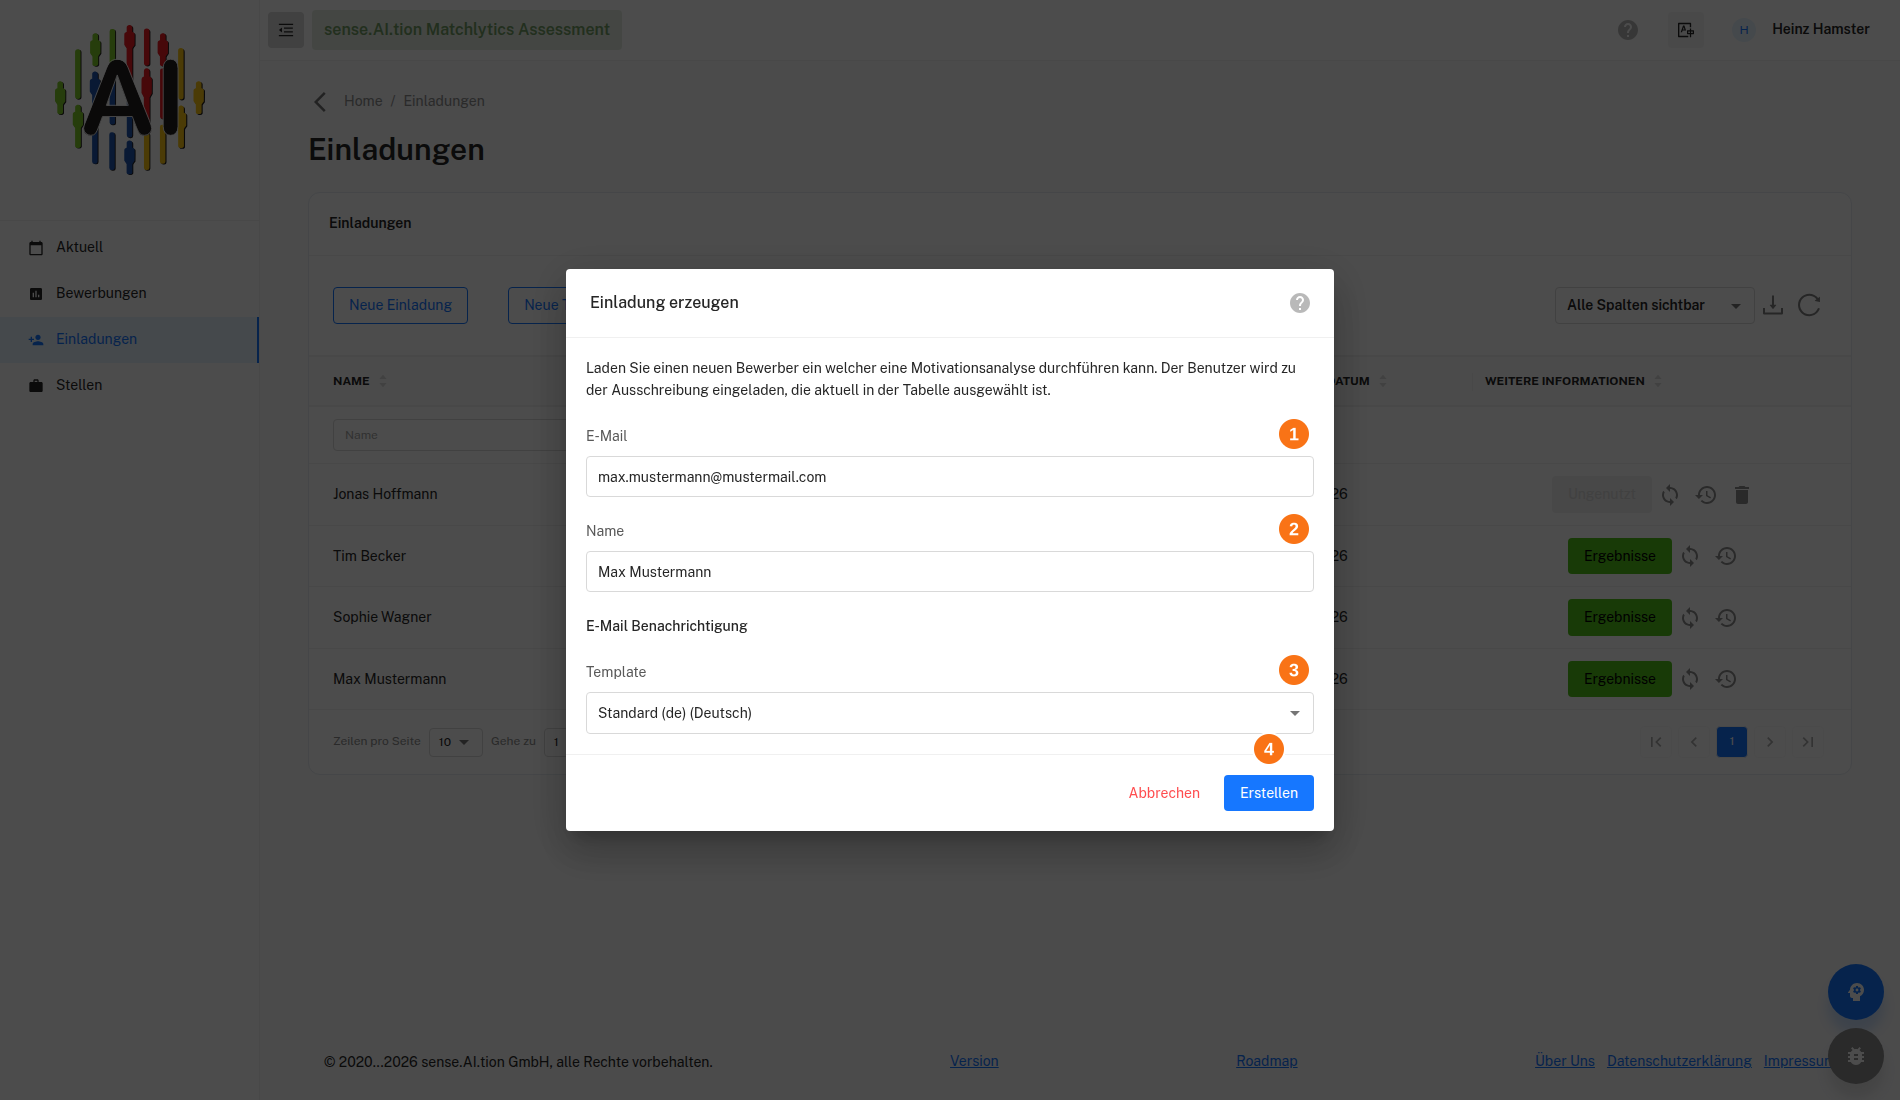Jump to last page of table
This screenshot has width=1900, height=1100.
1808,742
